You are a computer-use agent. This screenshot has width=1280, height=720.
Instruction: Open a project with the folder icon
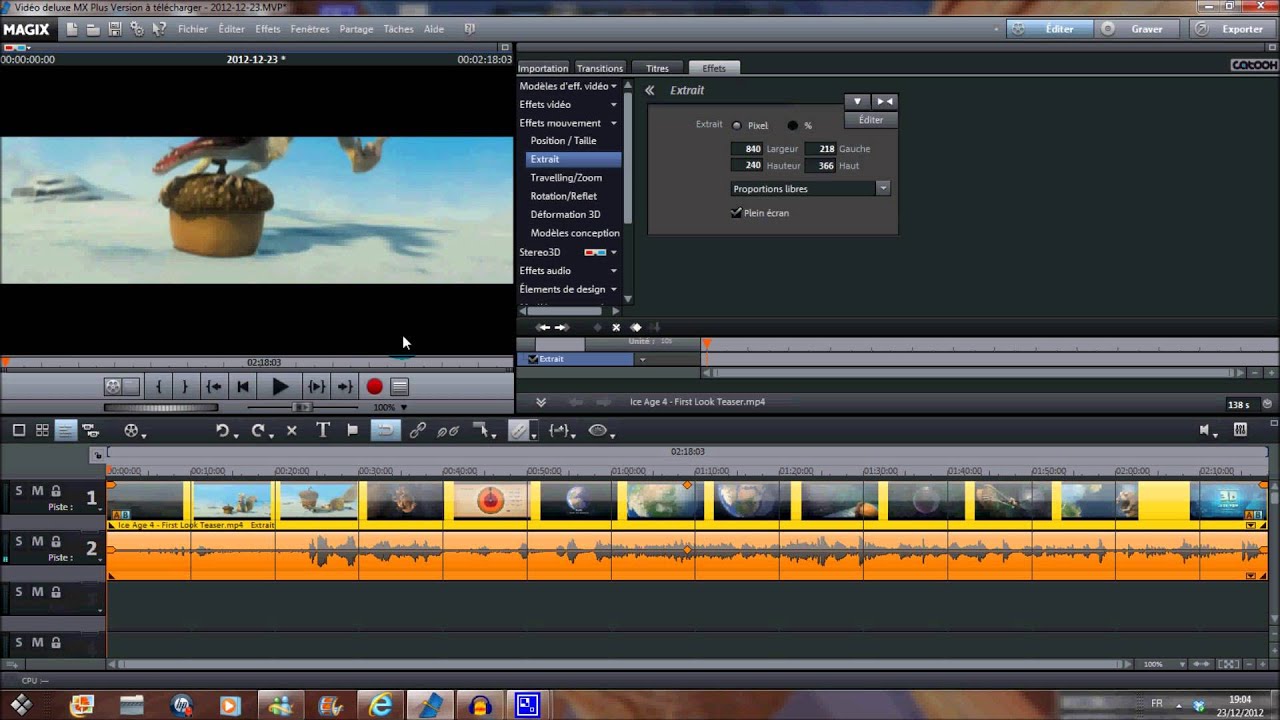(x=93, y=29)
